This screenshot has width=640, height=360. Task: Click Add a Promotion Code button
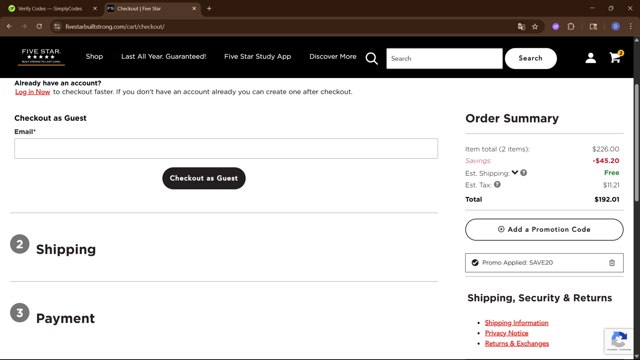(x=544, y=229)
